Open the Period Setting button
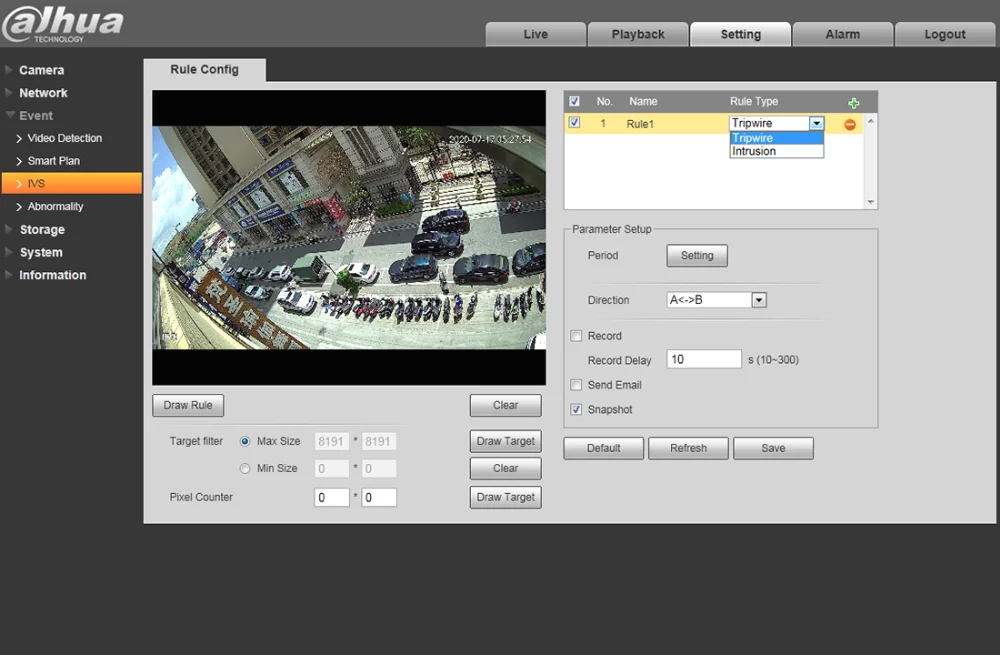 [697, 256]
